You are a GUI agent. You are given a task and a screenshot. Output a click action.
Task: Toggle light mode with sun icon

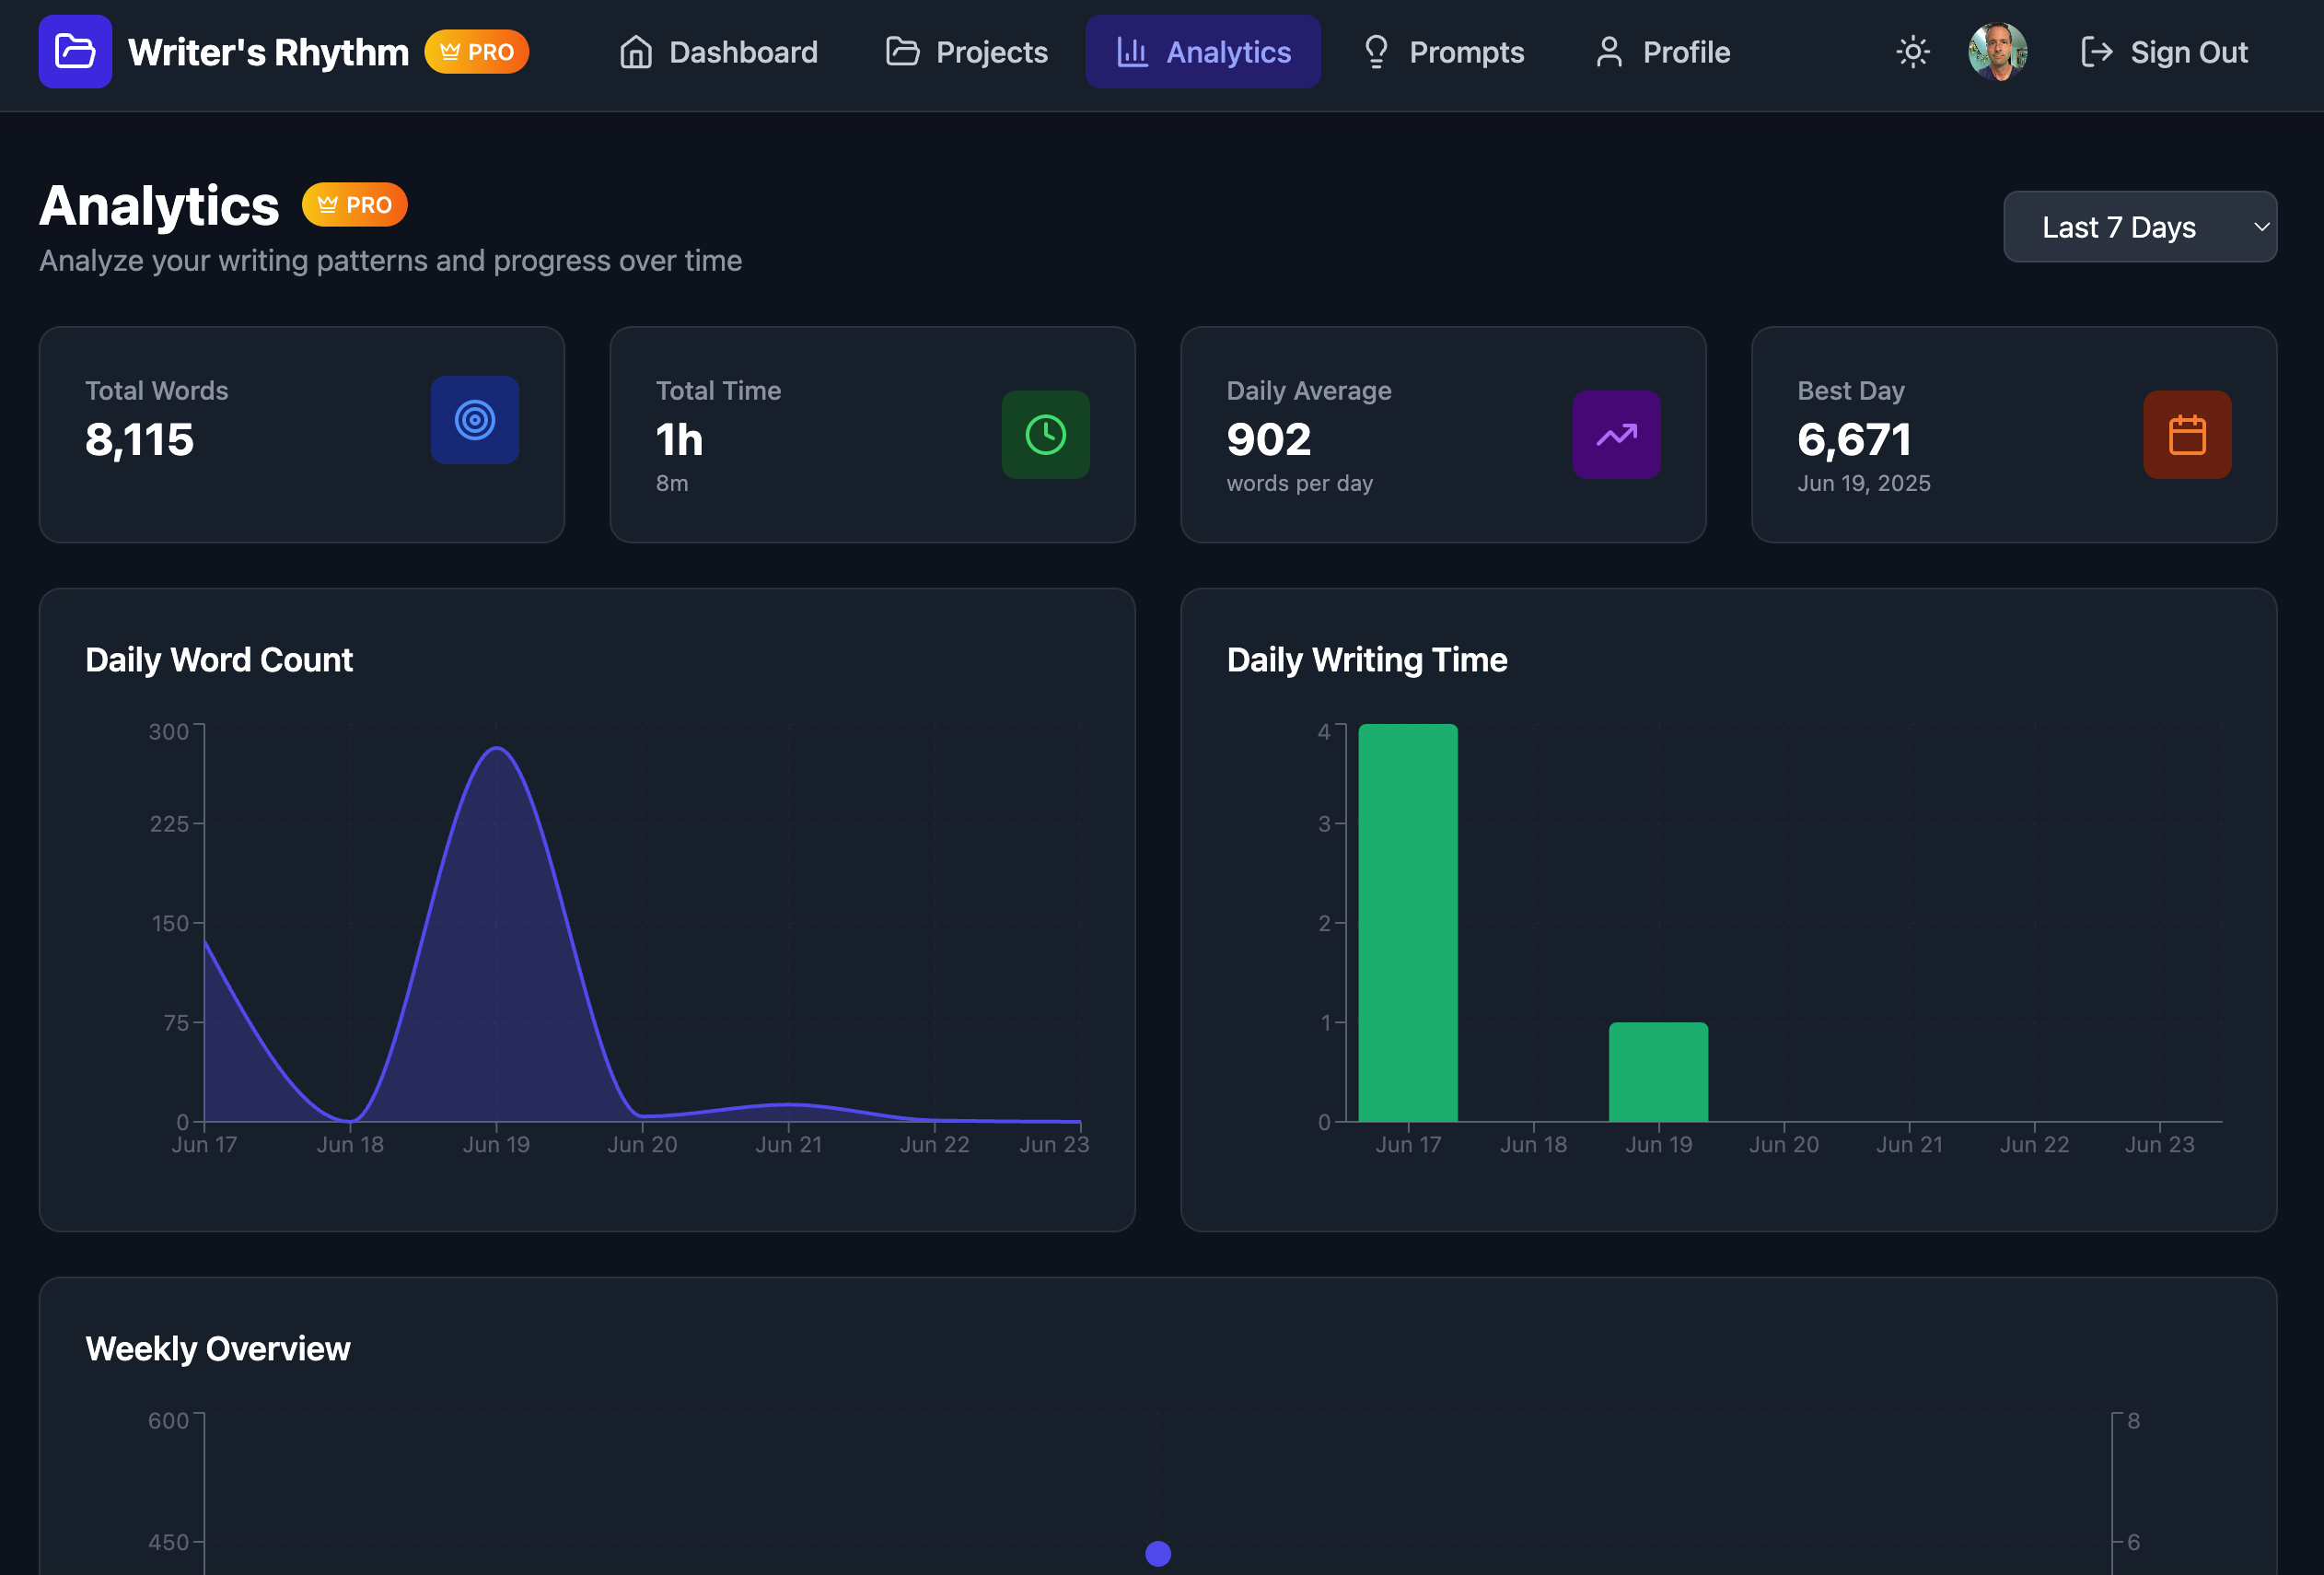[1912, 52]
